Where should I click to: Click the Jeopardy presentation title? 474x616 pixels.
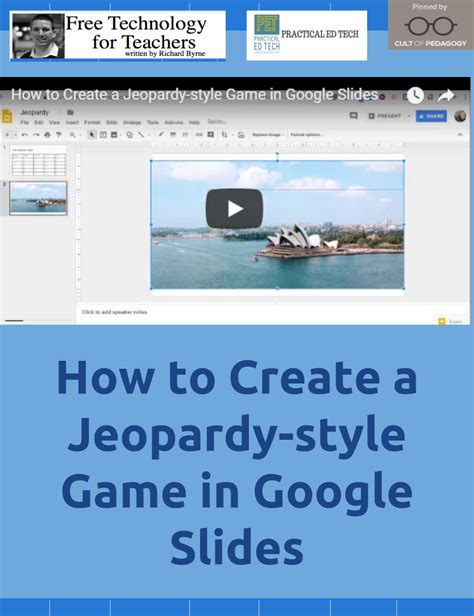point(35,112)
